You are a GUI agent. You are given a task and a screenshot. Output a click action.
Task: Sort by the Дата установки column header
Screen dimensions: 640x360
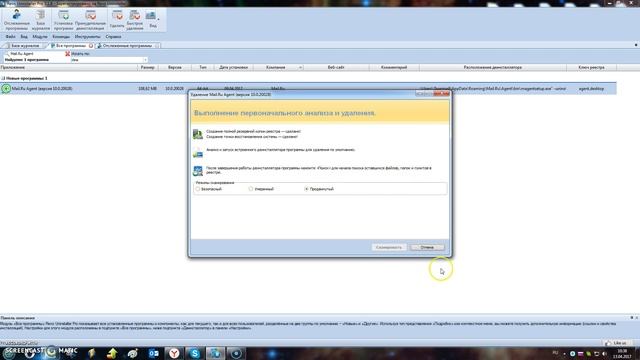233,67
